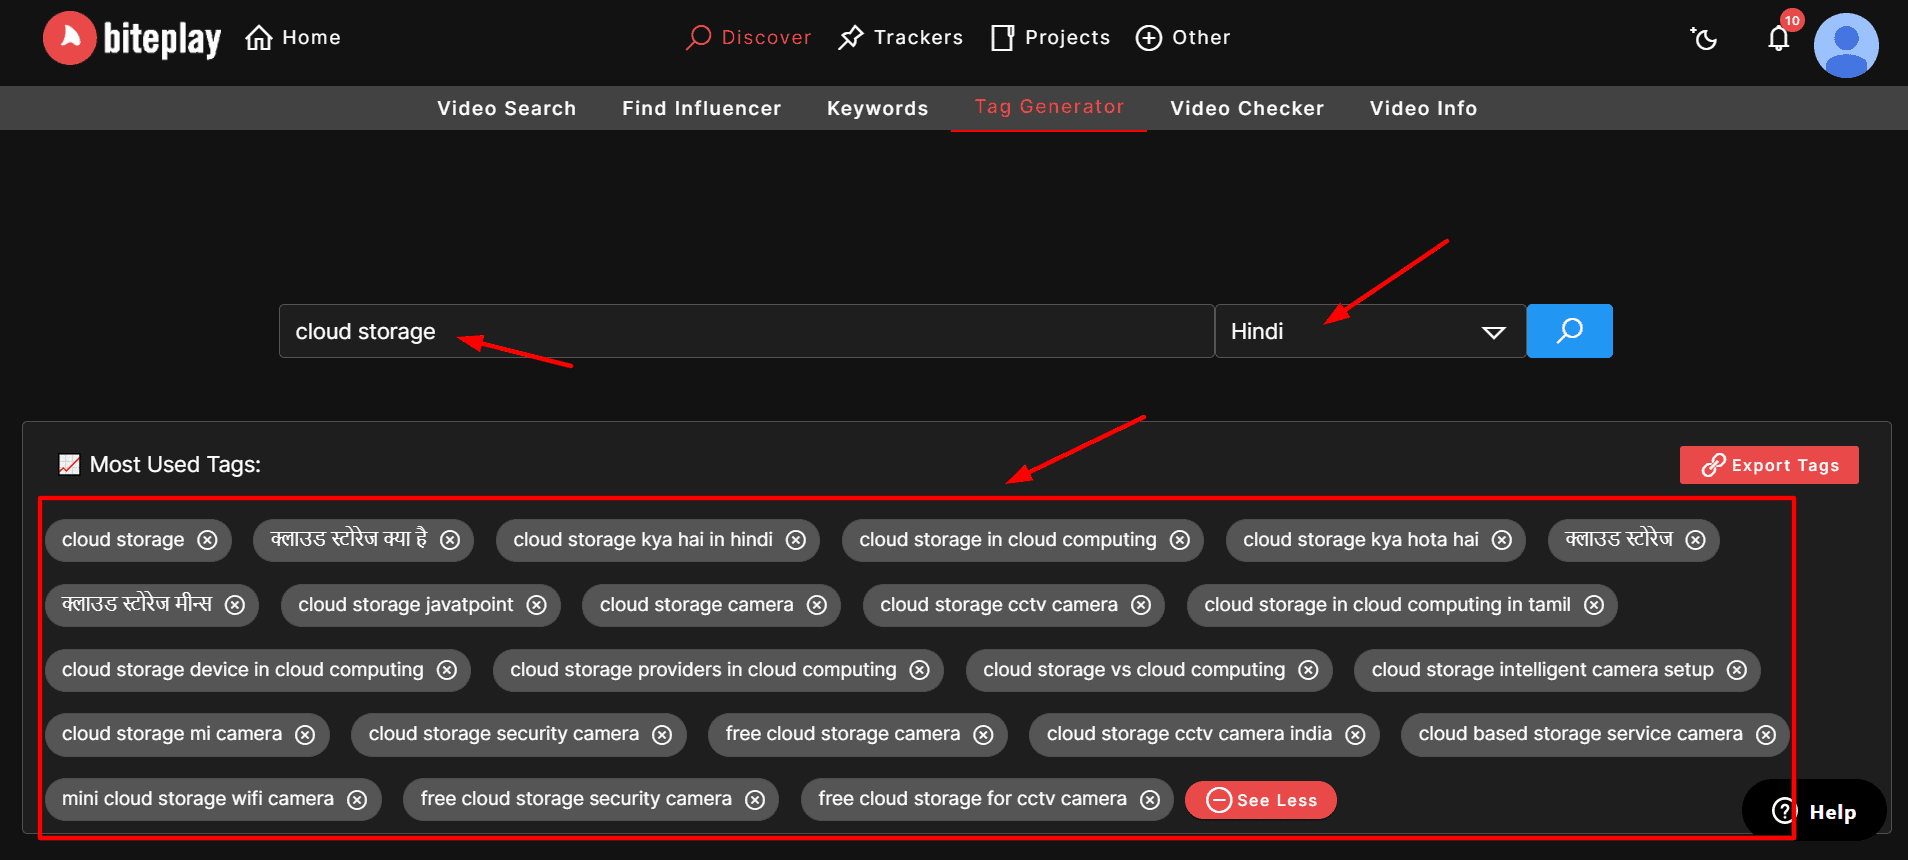This screenshot has height=860, width=1908.
Task: Click the cloud storage search field
Action: pos(745,331)
